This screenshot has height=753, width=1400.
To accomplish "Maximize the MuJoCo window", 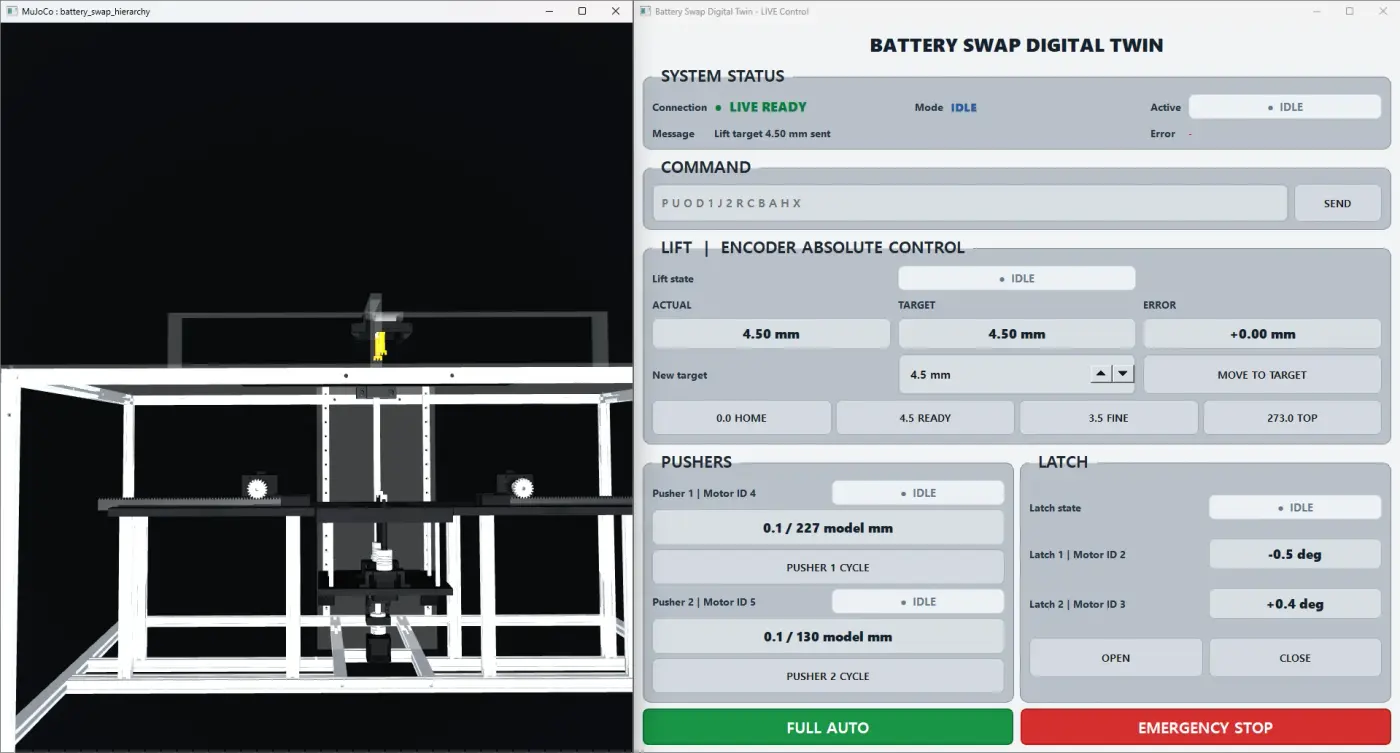I will click(582, 11).
